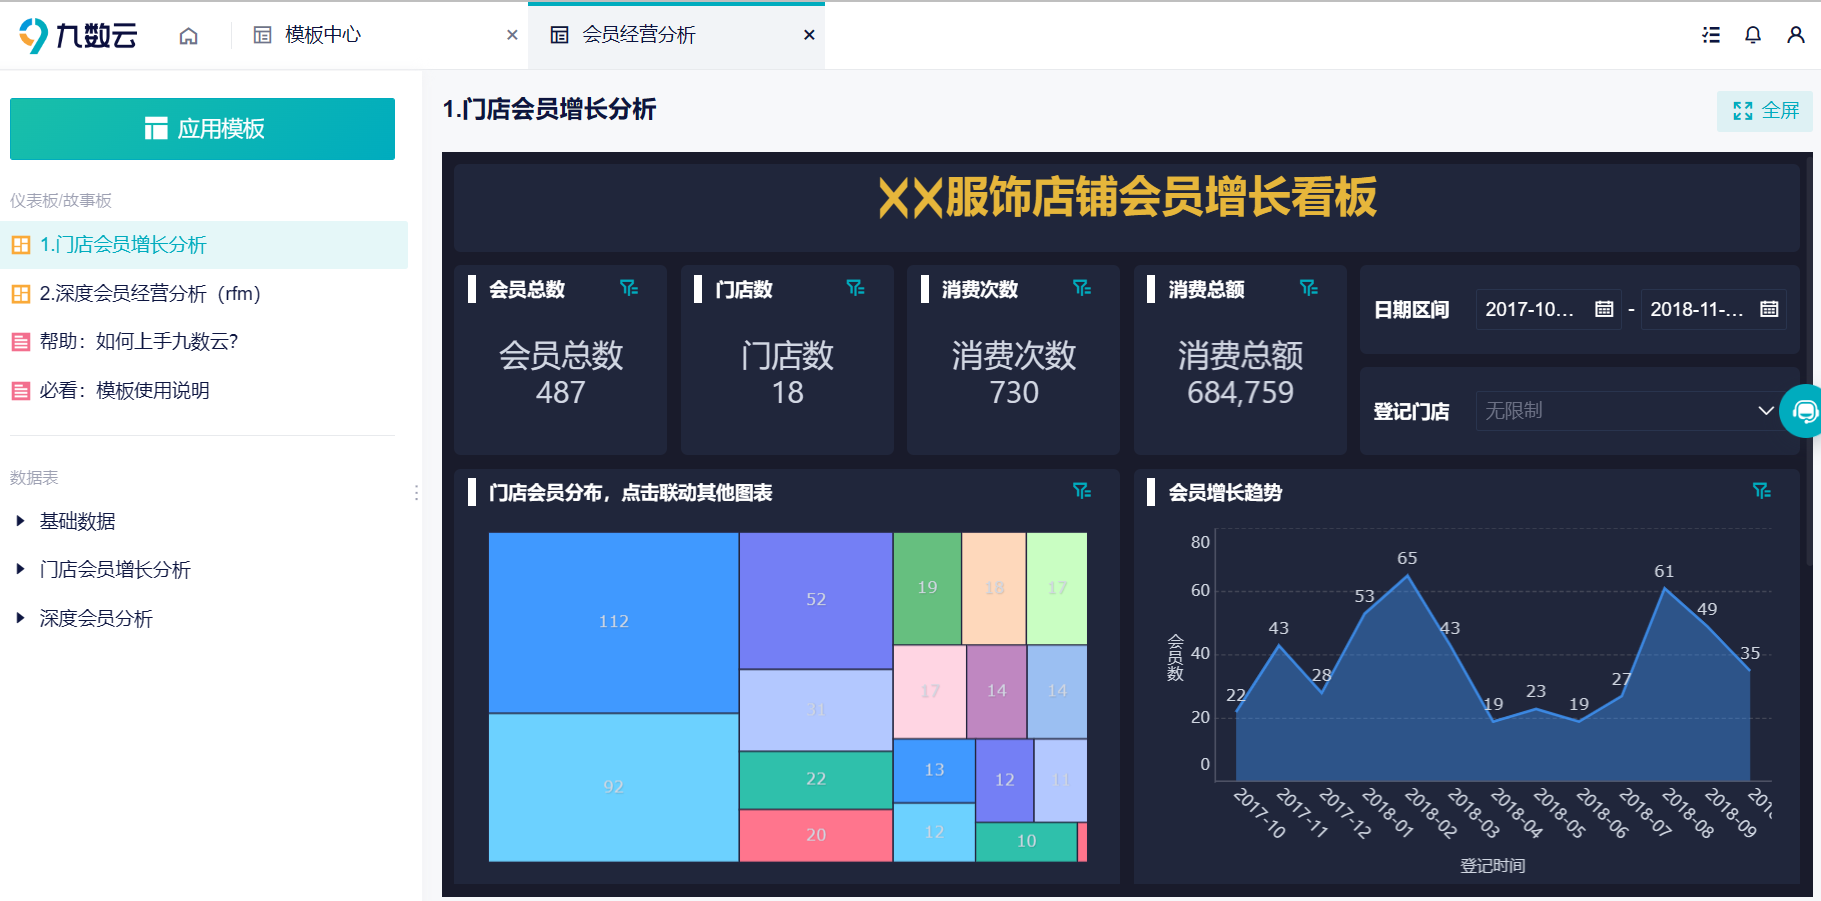Screen dimensions: 1821x901
Task: Open the notification bell
Action: coord(1753,35)
